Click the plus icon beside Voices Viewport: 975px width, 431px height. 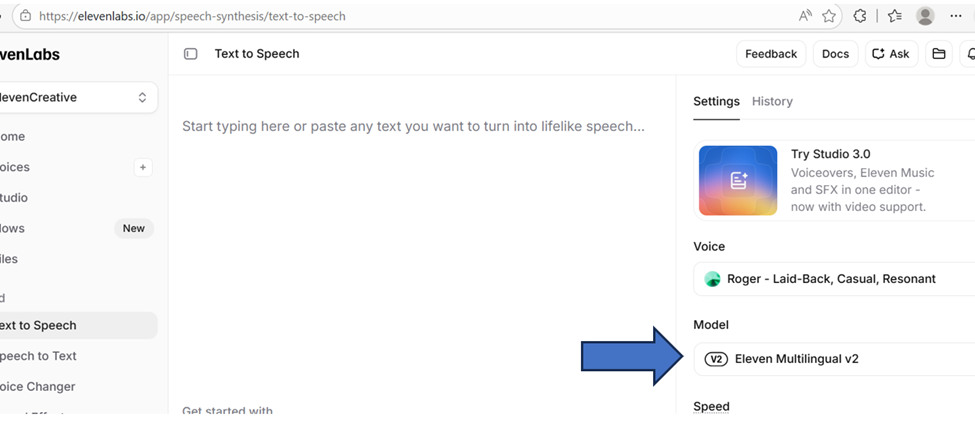click(x=143, y=168)
